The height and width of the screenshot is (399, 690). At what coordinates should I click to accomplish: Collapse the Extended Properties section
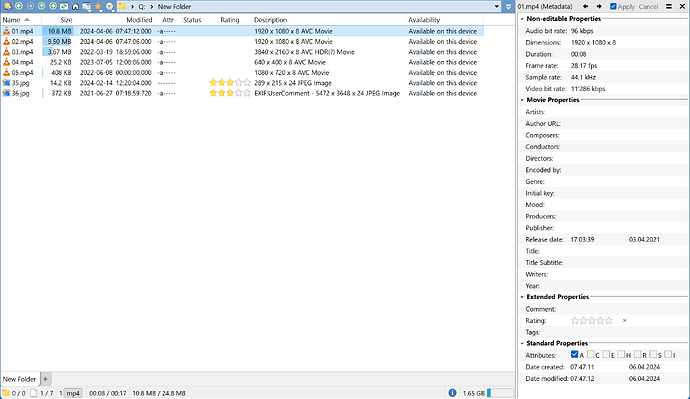pyautogui.click(x=522, y=297)
